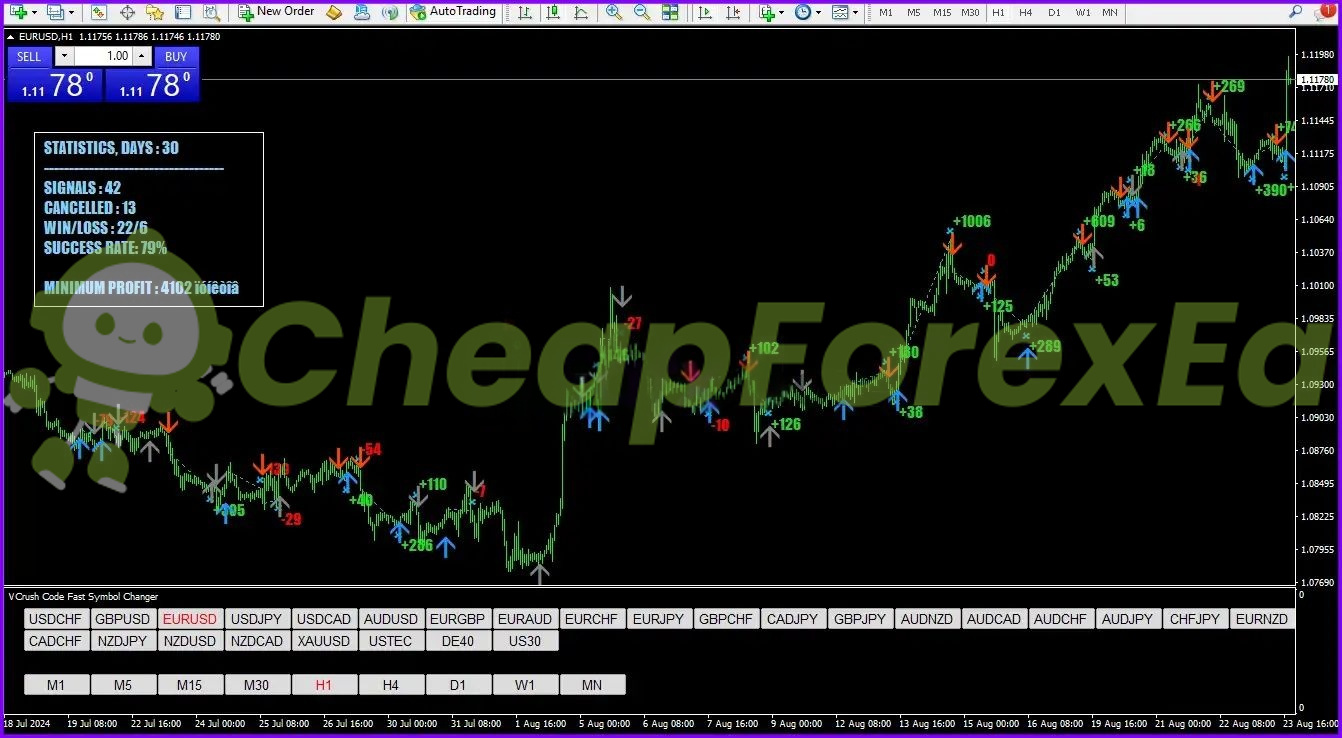Select M1 in the Symbol Changer panel
The height and width of the screenshot is (738, 1342).
tap(57, 685)
